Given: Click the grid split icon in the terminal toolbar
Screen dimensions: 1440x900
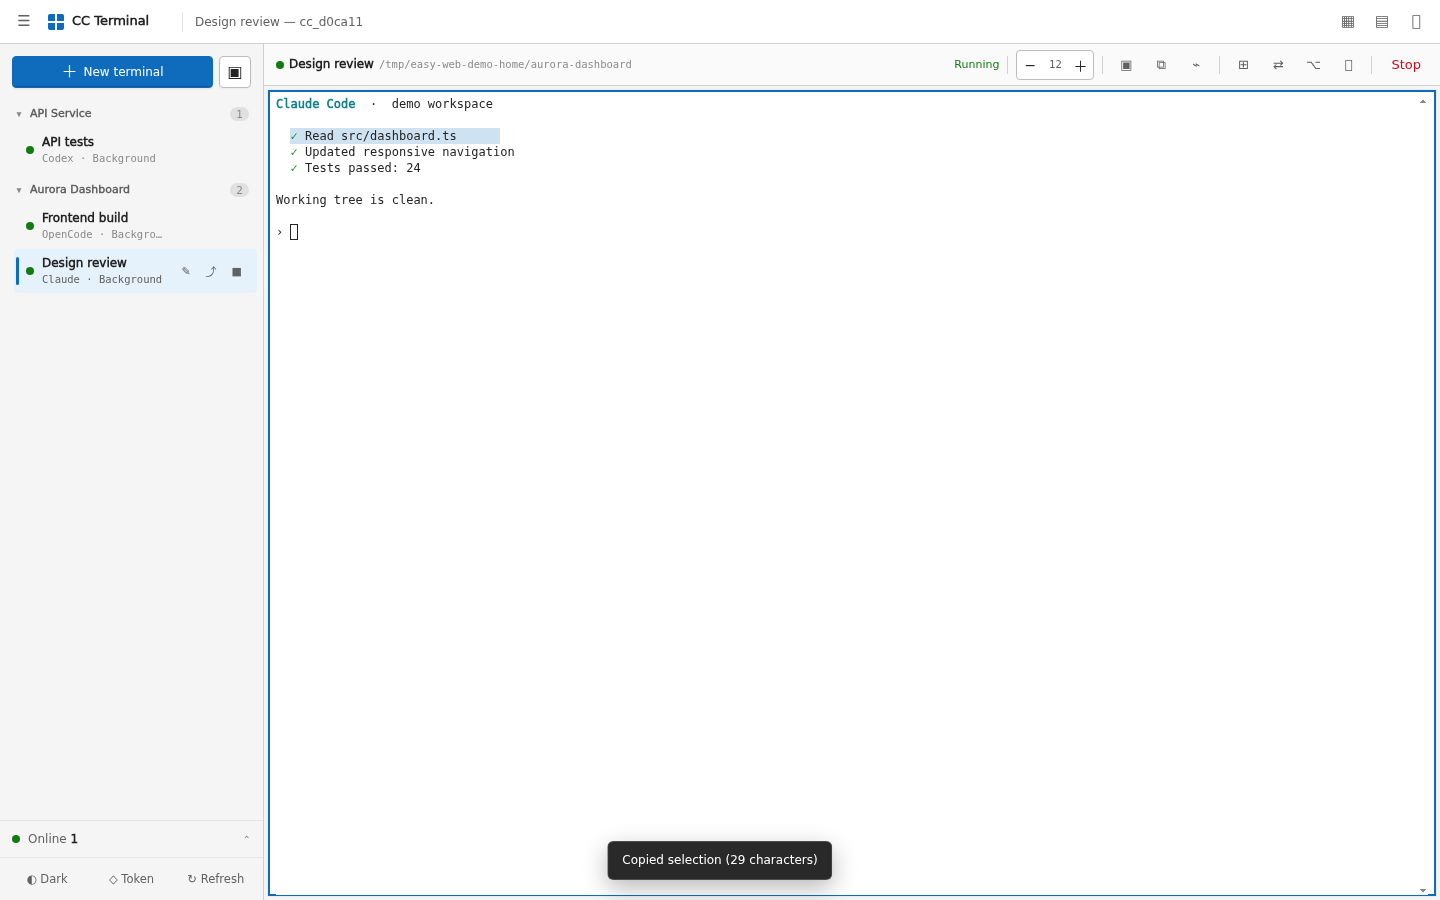Looking at the screenshot, I should click(x=1243, y=65).
